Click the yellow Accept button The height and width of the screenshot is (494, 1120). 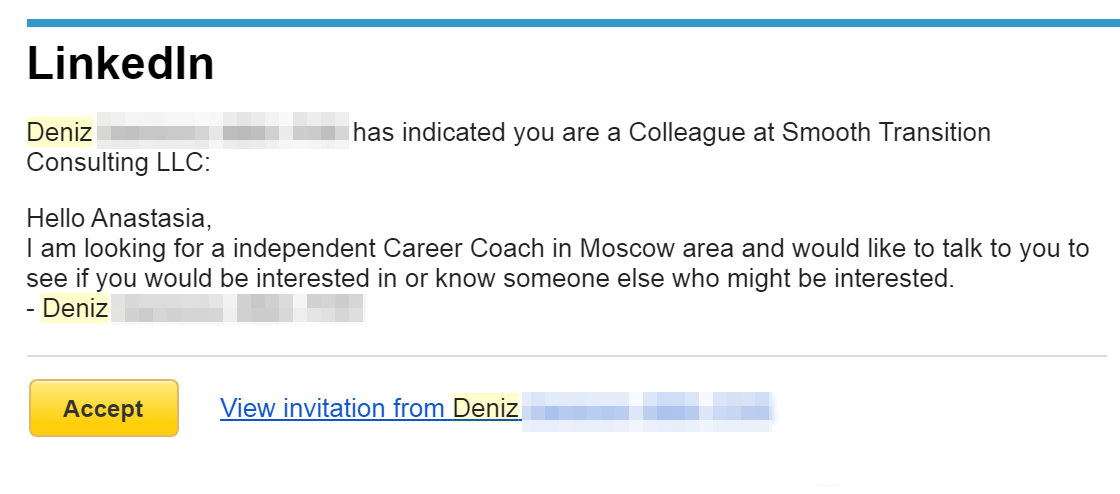coord(104,408)
